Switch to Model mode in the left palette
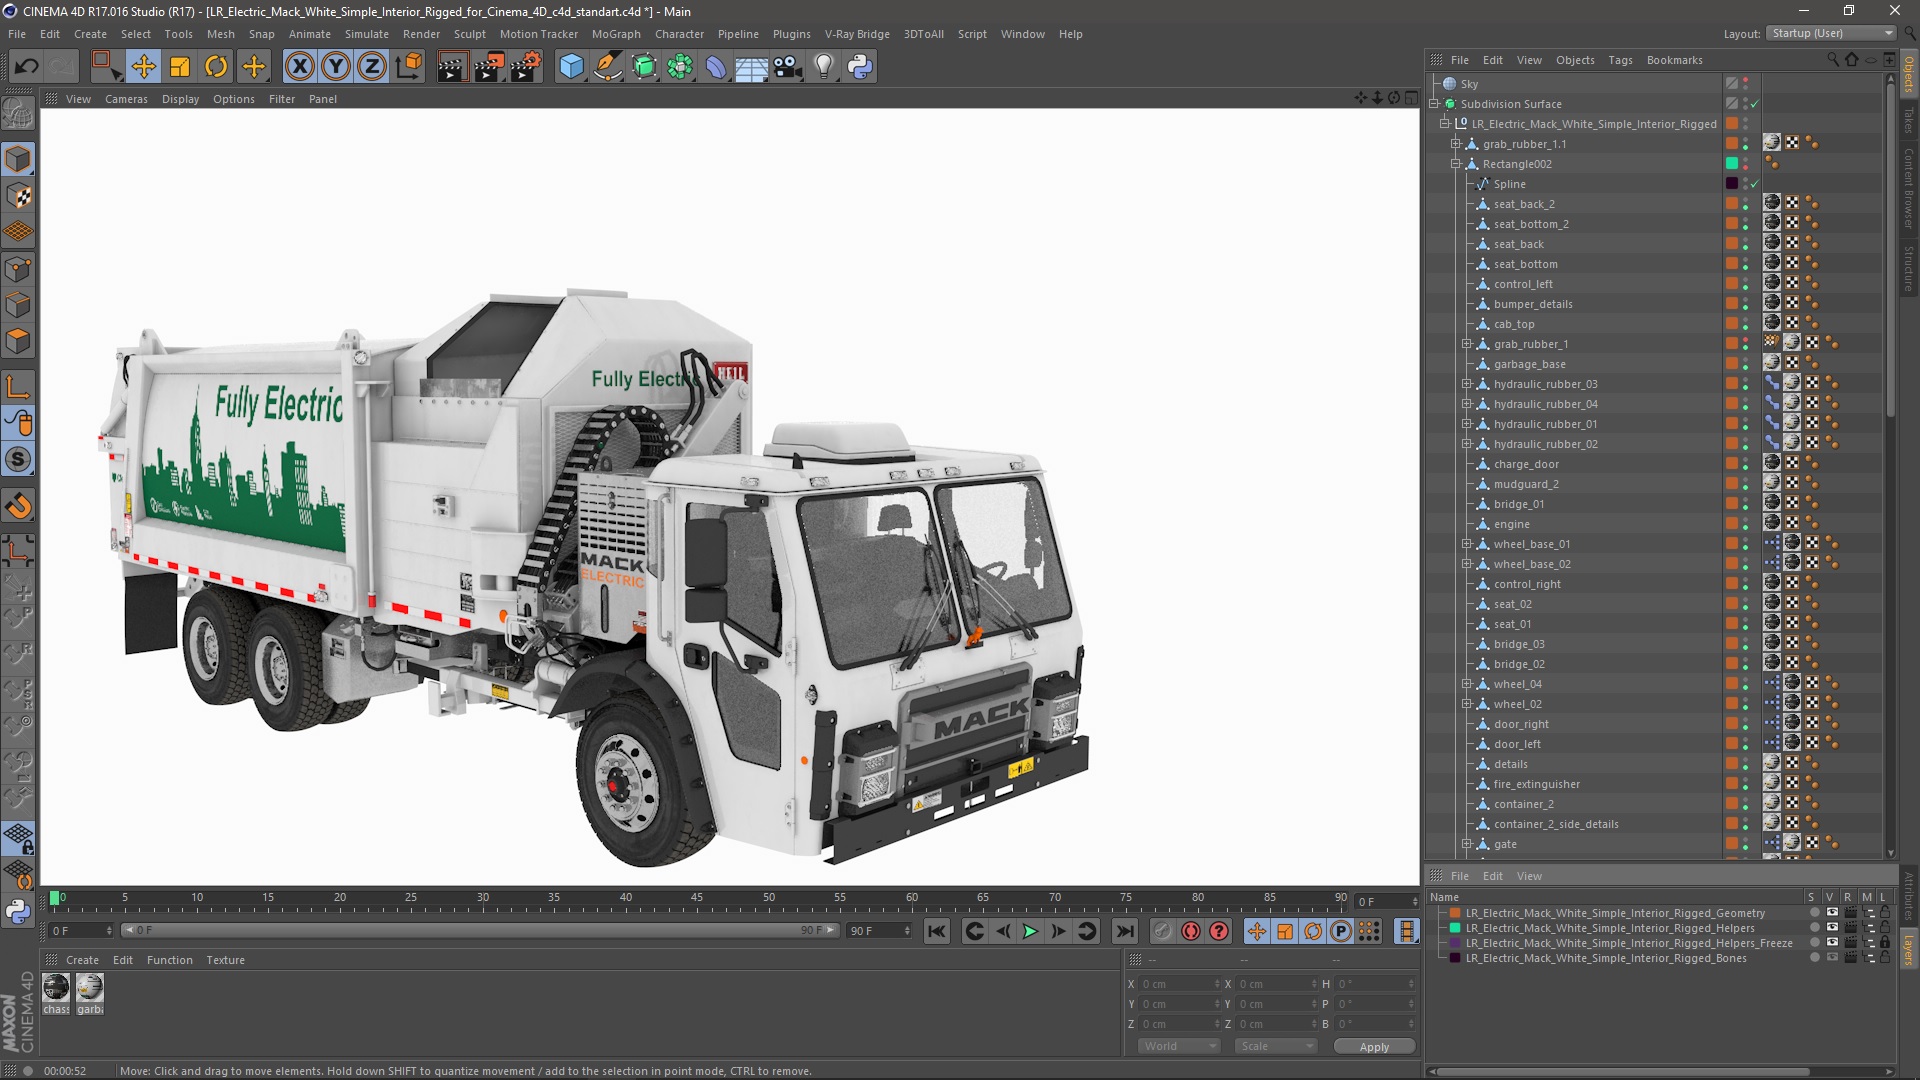The image size is (1920, 1080). point(18,159)
